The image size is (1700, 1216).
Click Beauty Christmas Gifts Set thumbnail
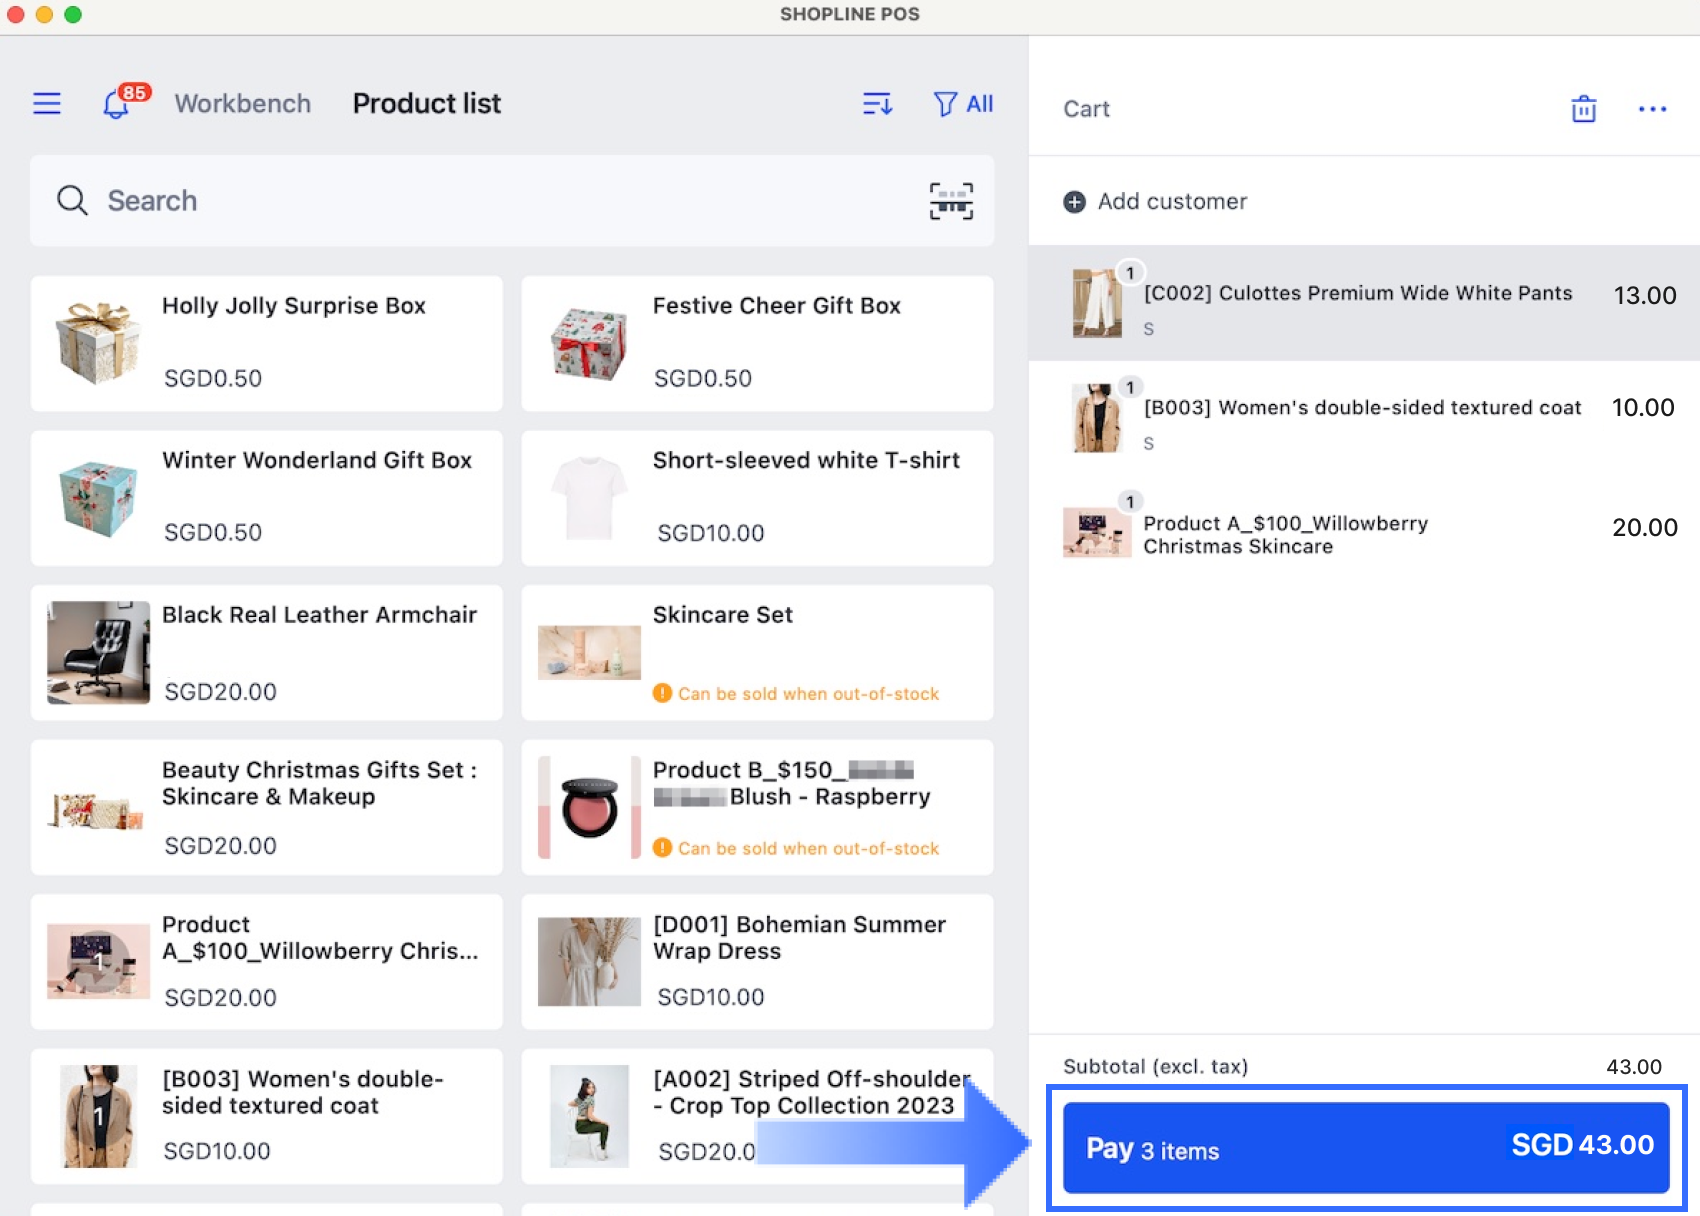pyautogui.click(x=98, y=810)
